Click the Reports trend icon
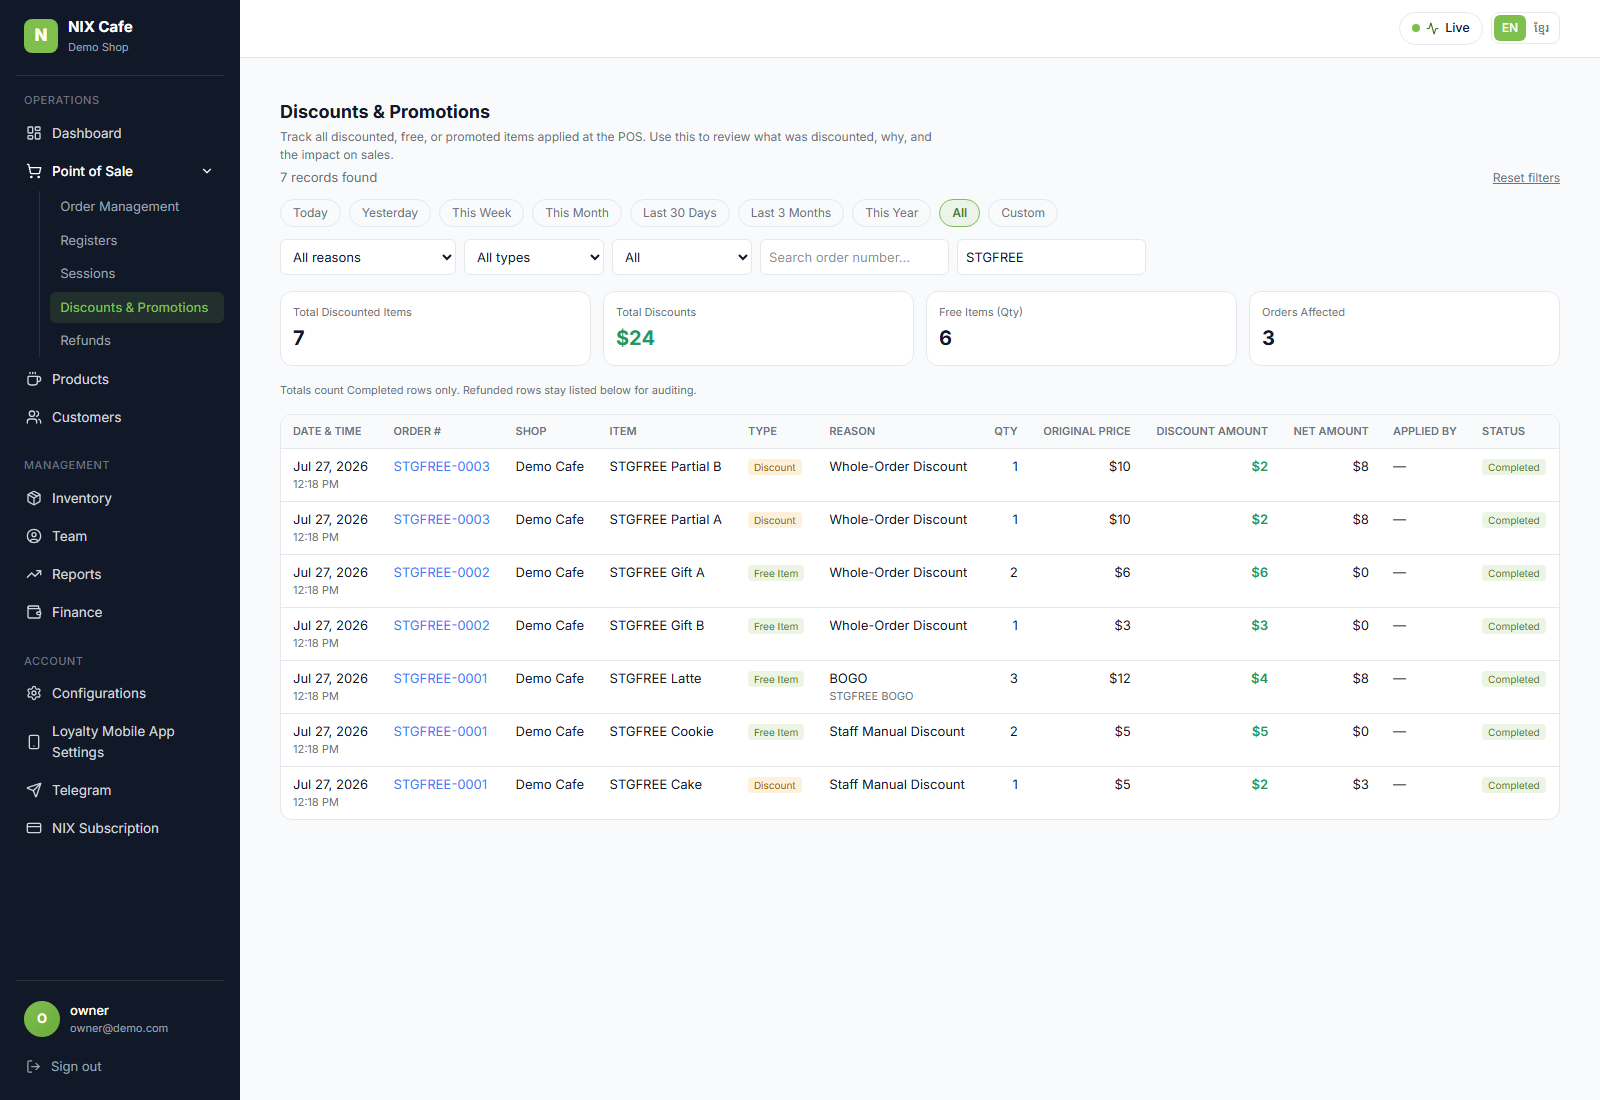 (34, 574)
